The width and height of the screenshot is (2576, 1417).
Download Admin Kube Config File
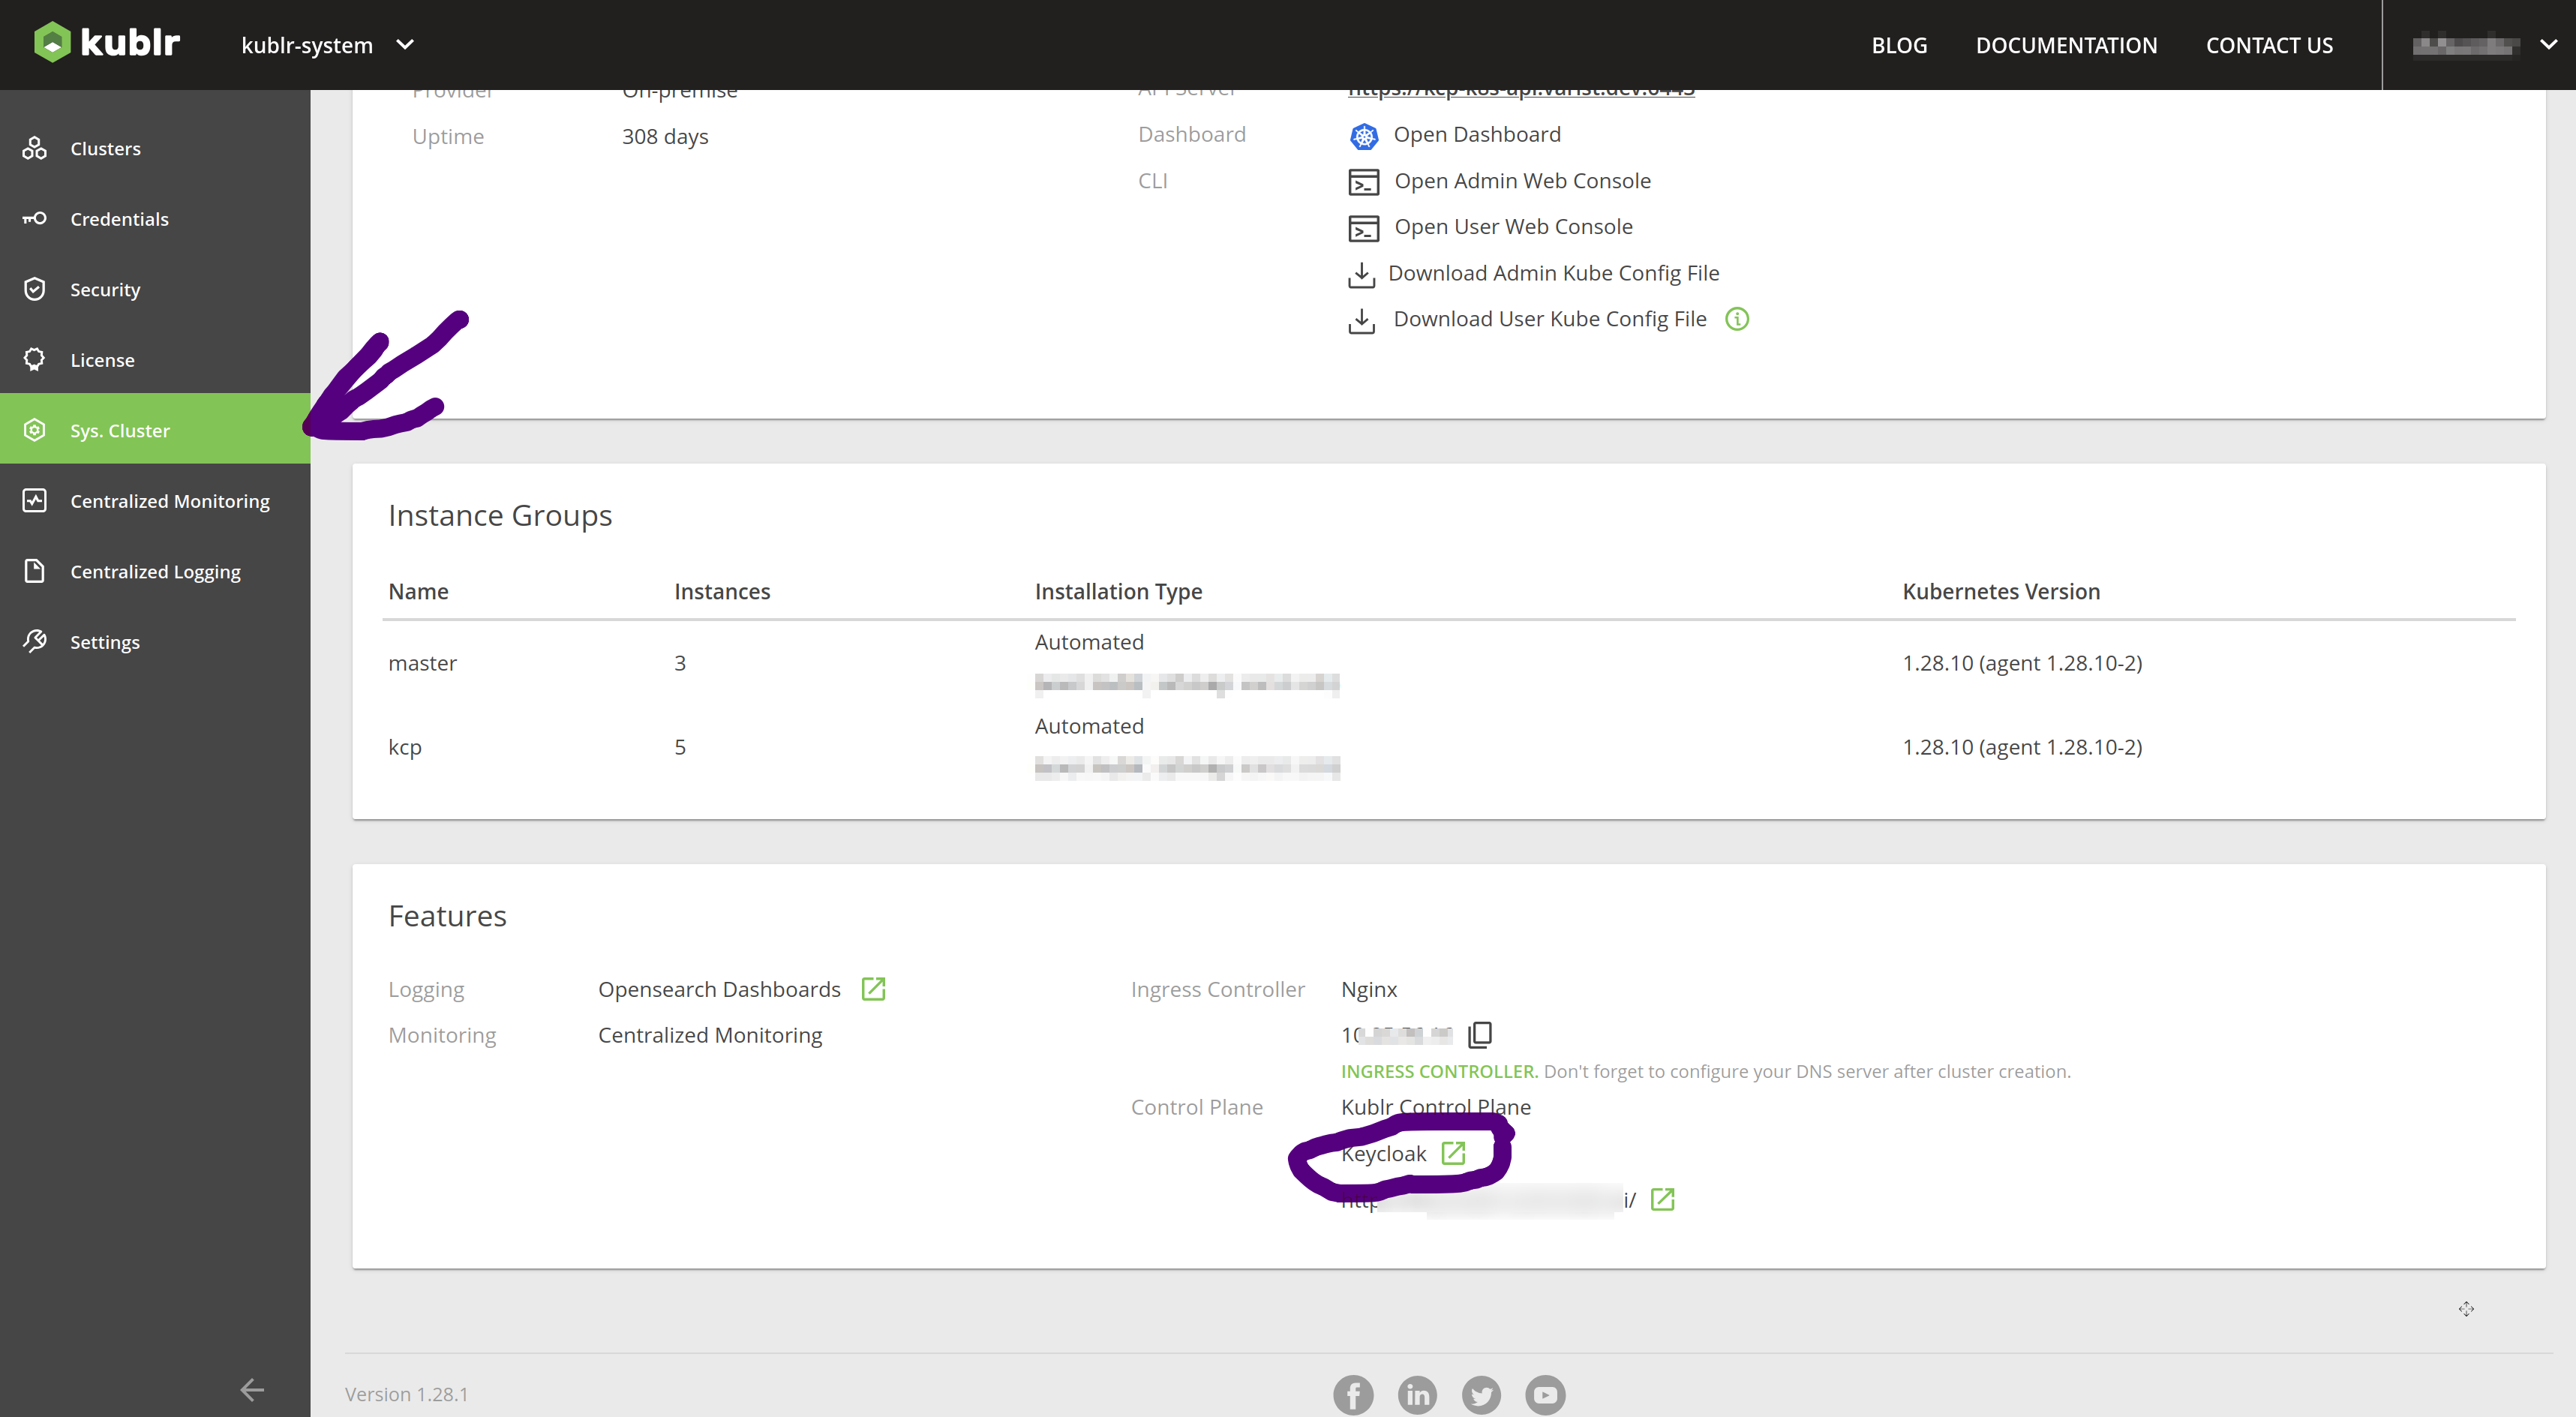click(1553, 273)
